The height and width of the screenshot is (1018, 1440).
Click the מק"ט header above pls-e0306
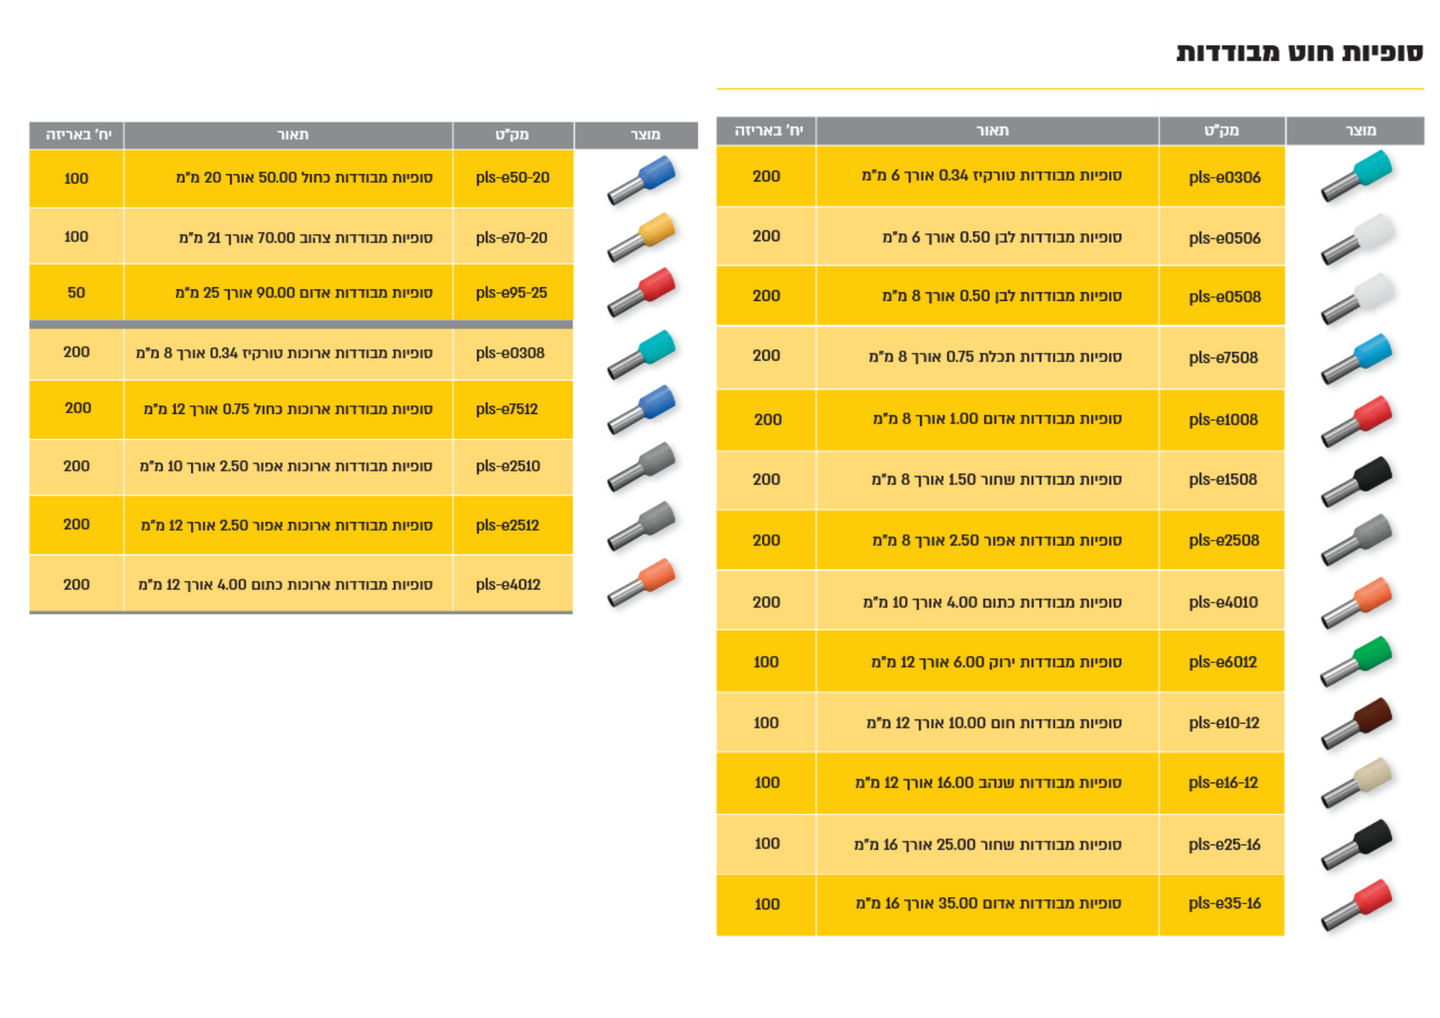[x=1221, y=131]
